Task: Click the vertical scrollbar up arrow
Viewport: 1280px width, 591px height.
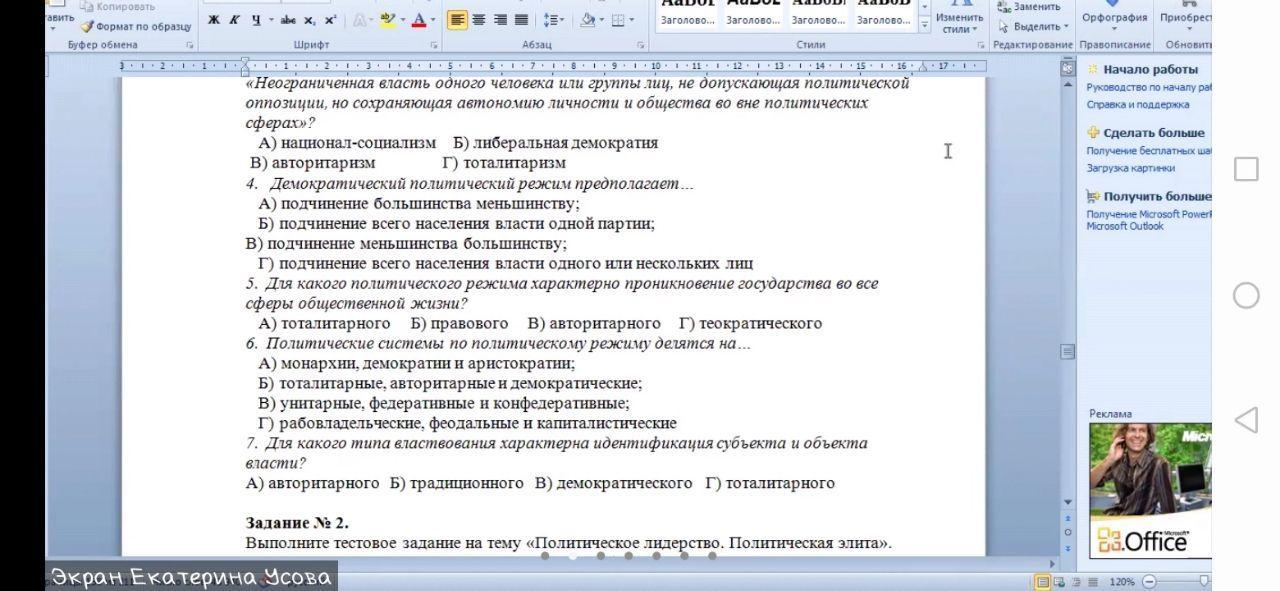Action: pos(1067,85)
